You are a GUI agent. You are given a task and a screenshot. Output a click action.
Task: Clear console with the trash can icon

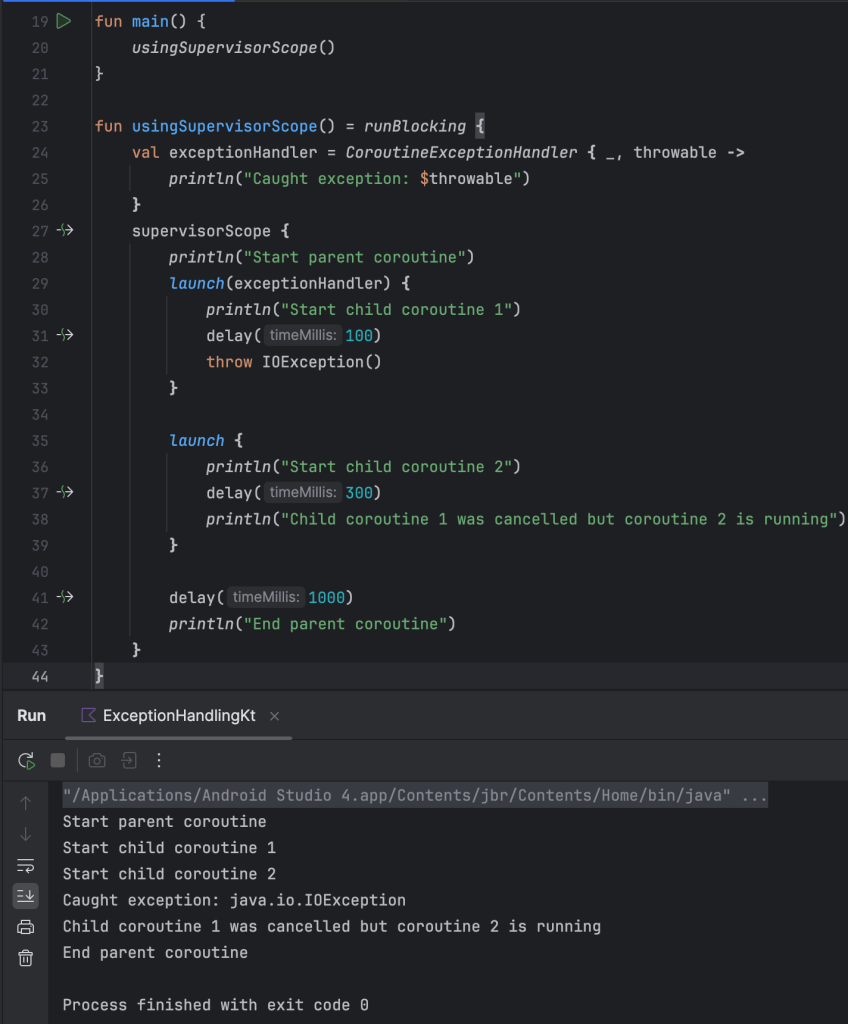[x=26, y=958]
